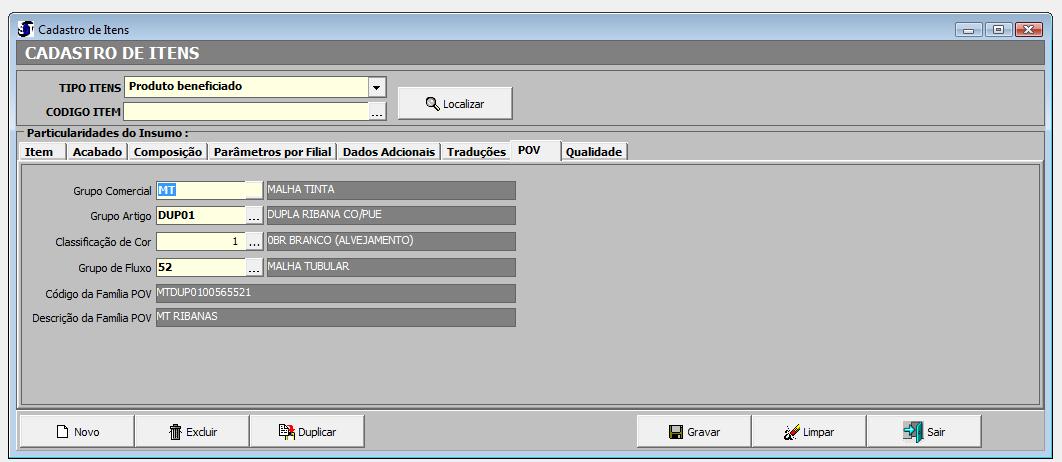The image size is (1062, 462).
Task: Open the Acabado tab
Action: coord(97,152)
